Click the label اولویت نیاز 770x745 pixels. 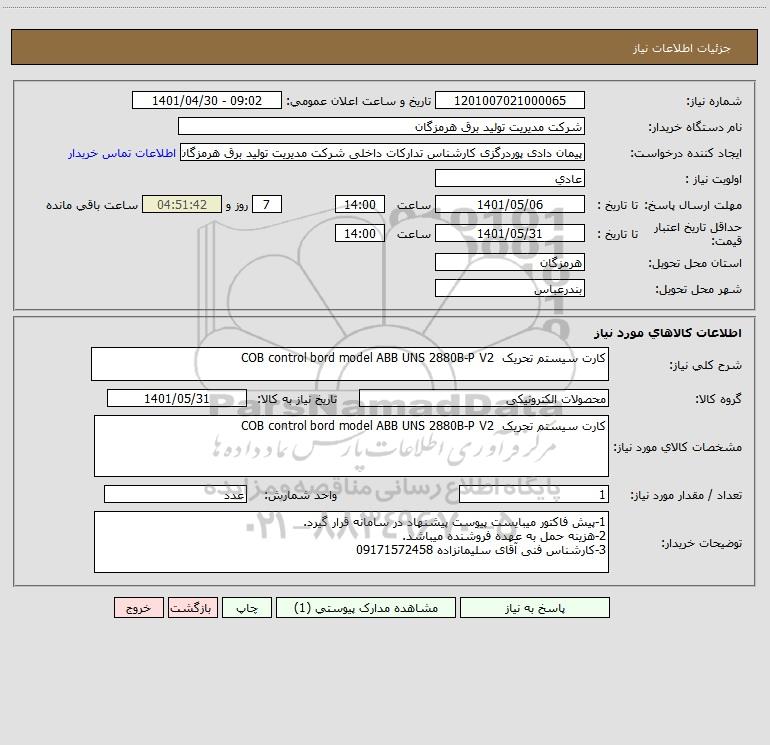tap(714, 180)
